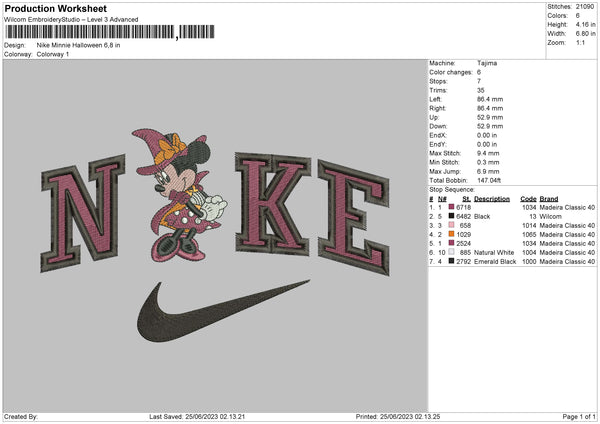This screenshot has width=600, height=424.
Task: Click the Total Bobbin value 147.04ft
Action: tap(489, 180)
